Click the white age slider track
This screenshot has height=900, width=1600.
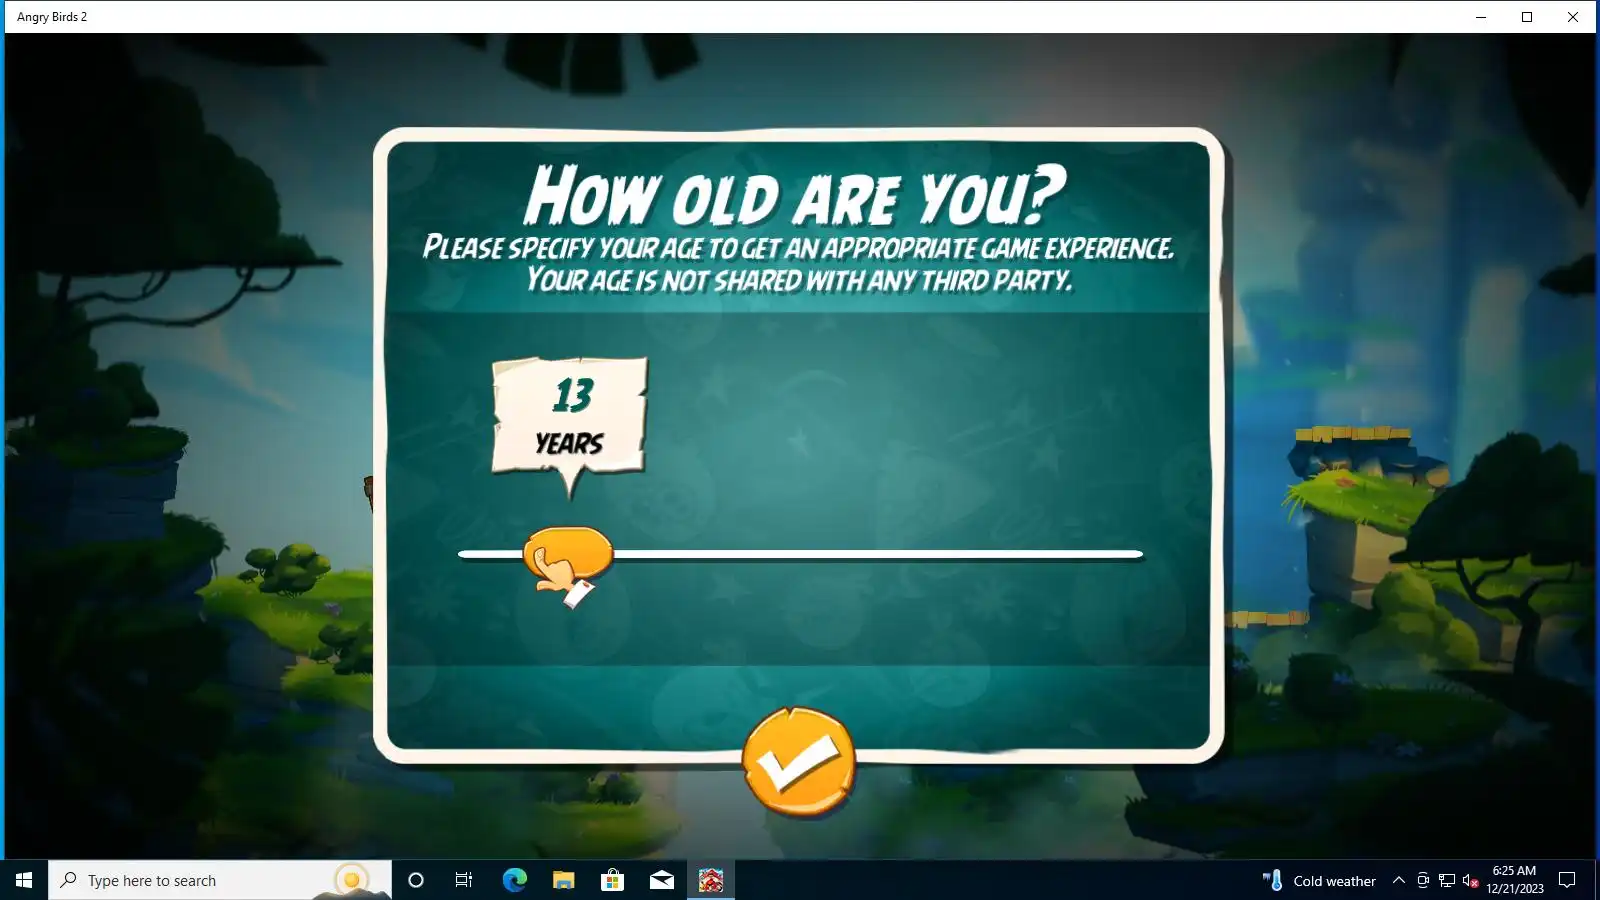(800, 554)
